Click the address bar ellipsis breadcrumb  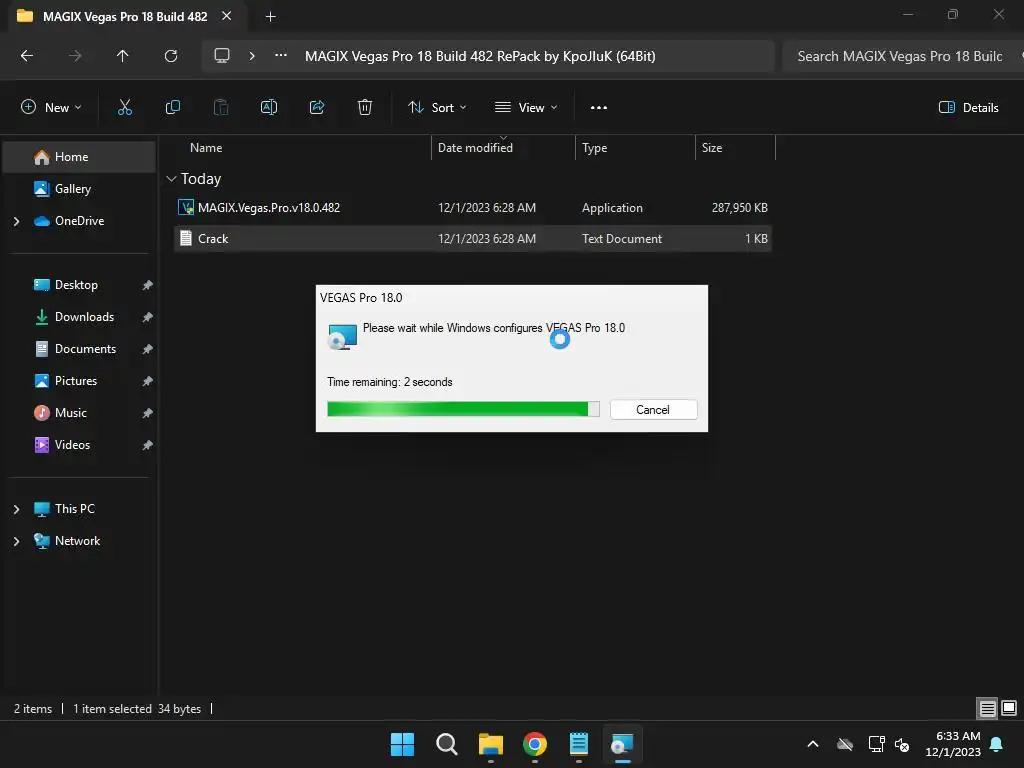coord(281,56)
